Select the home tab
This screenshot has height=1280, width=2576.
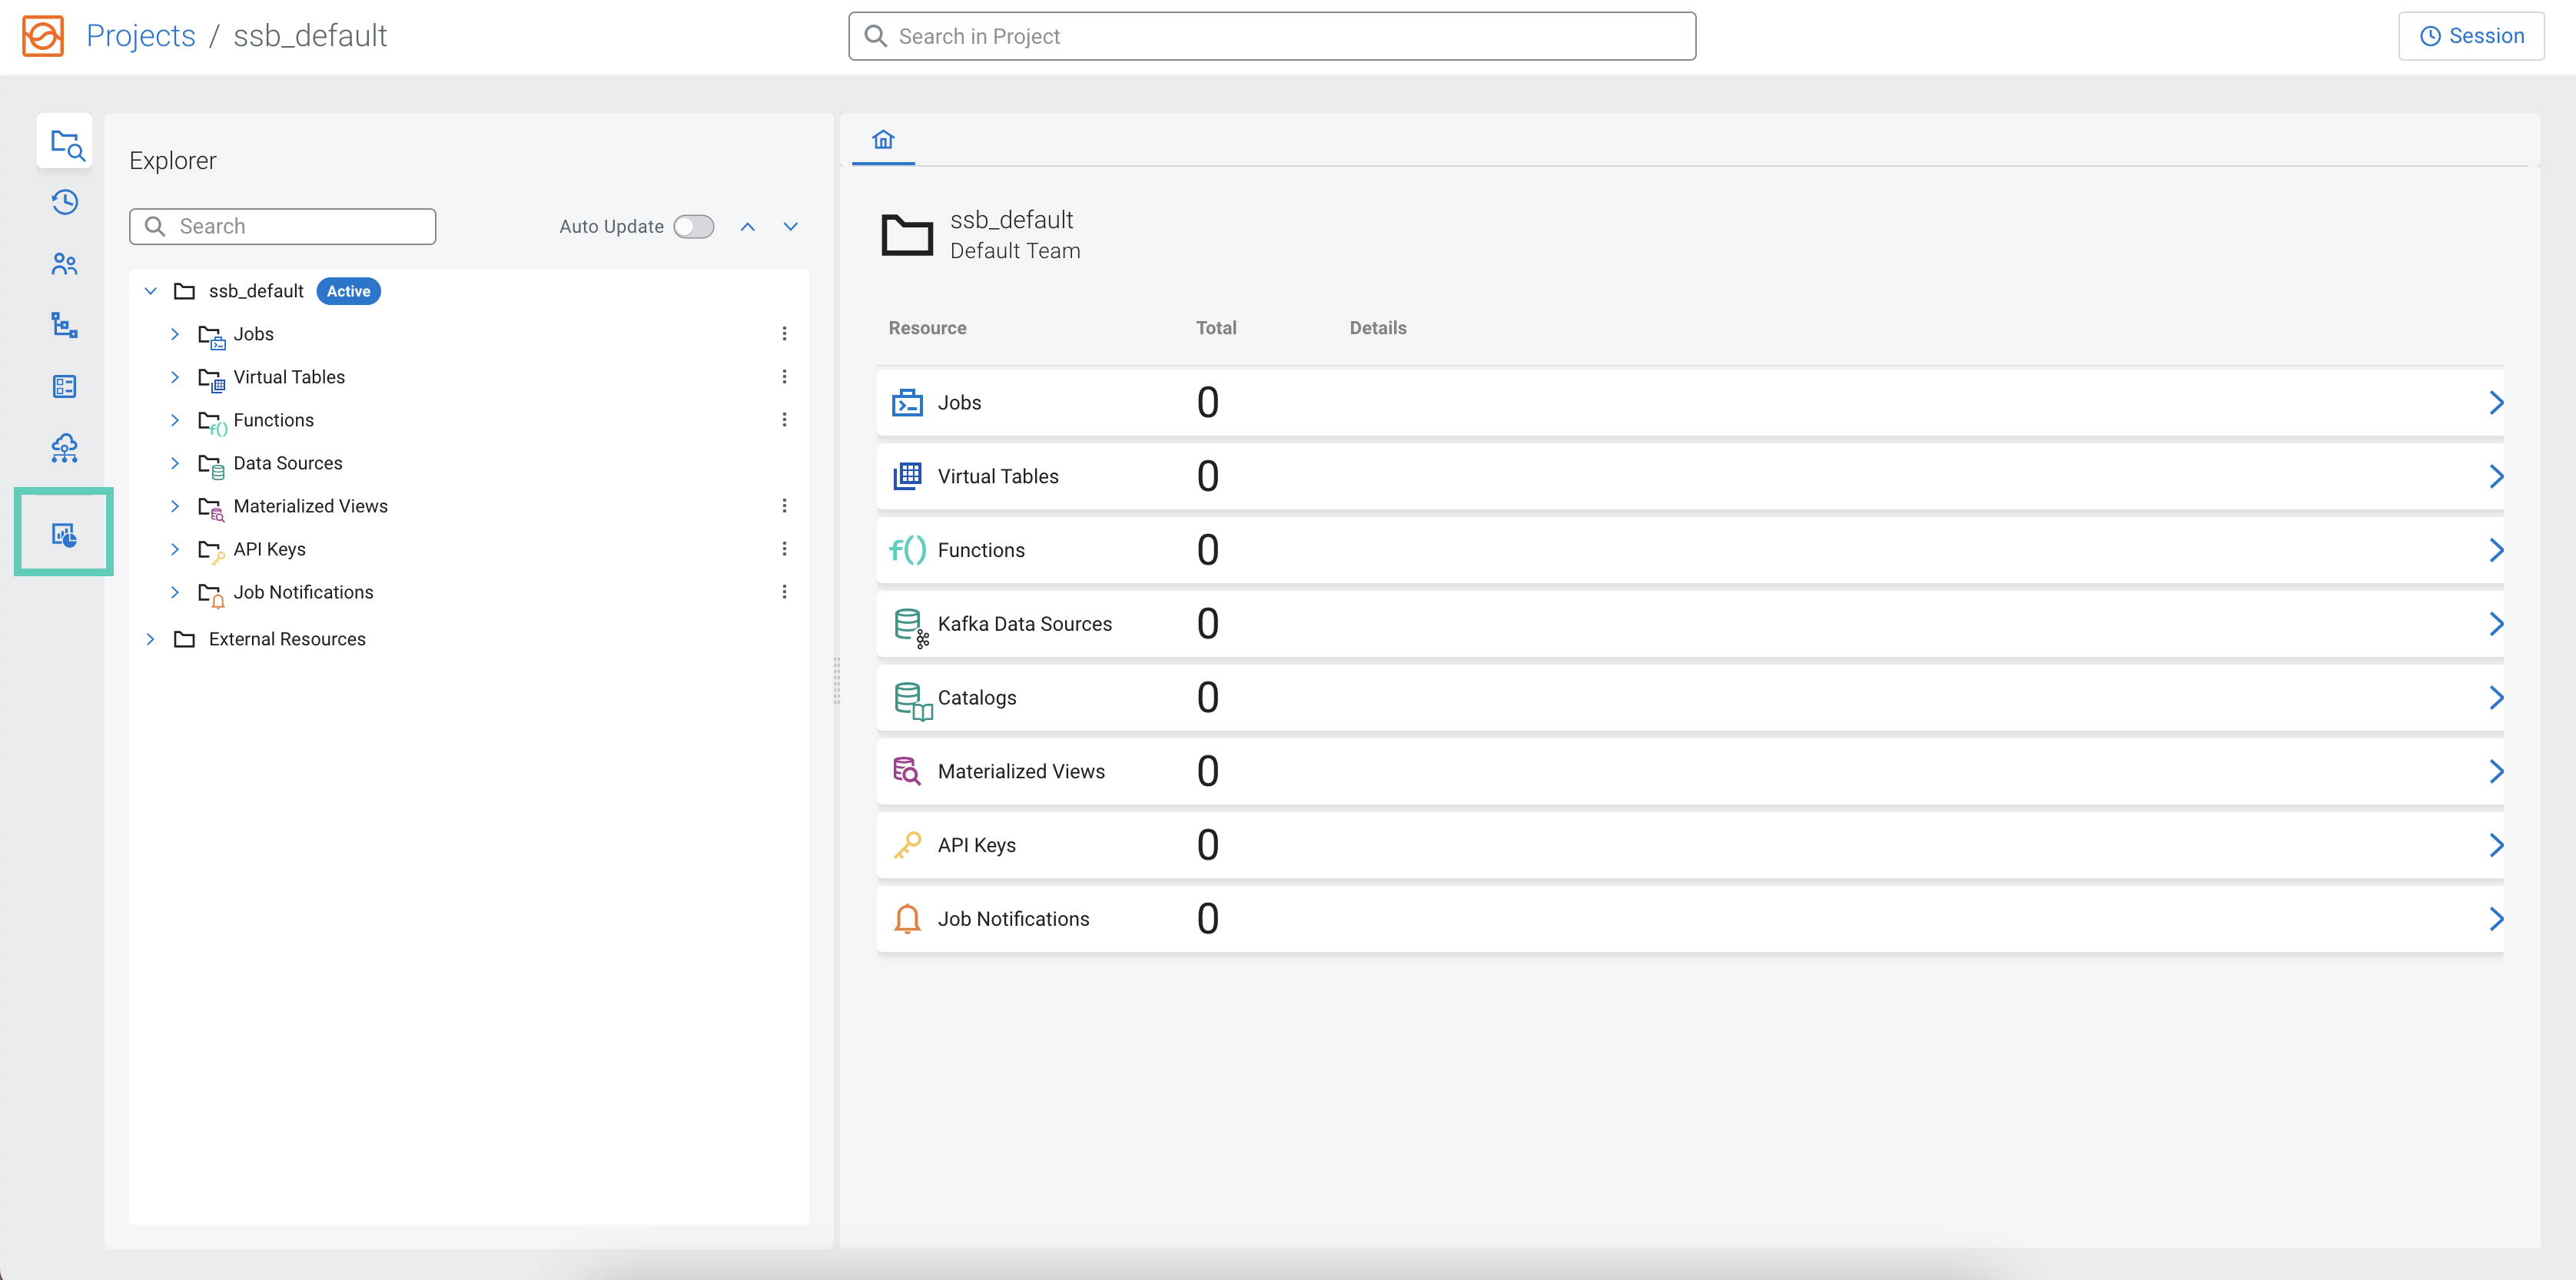882,140
